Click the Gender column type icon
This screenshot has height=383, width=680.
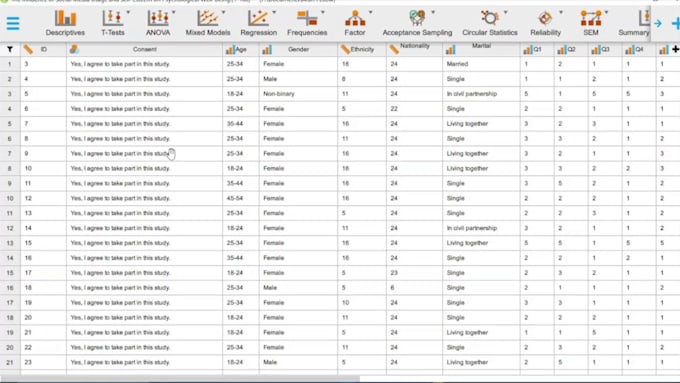pos(267,50)
